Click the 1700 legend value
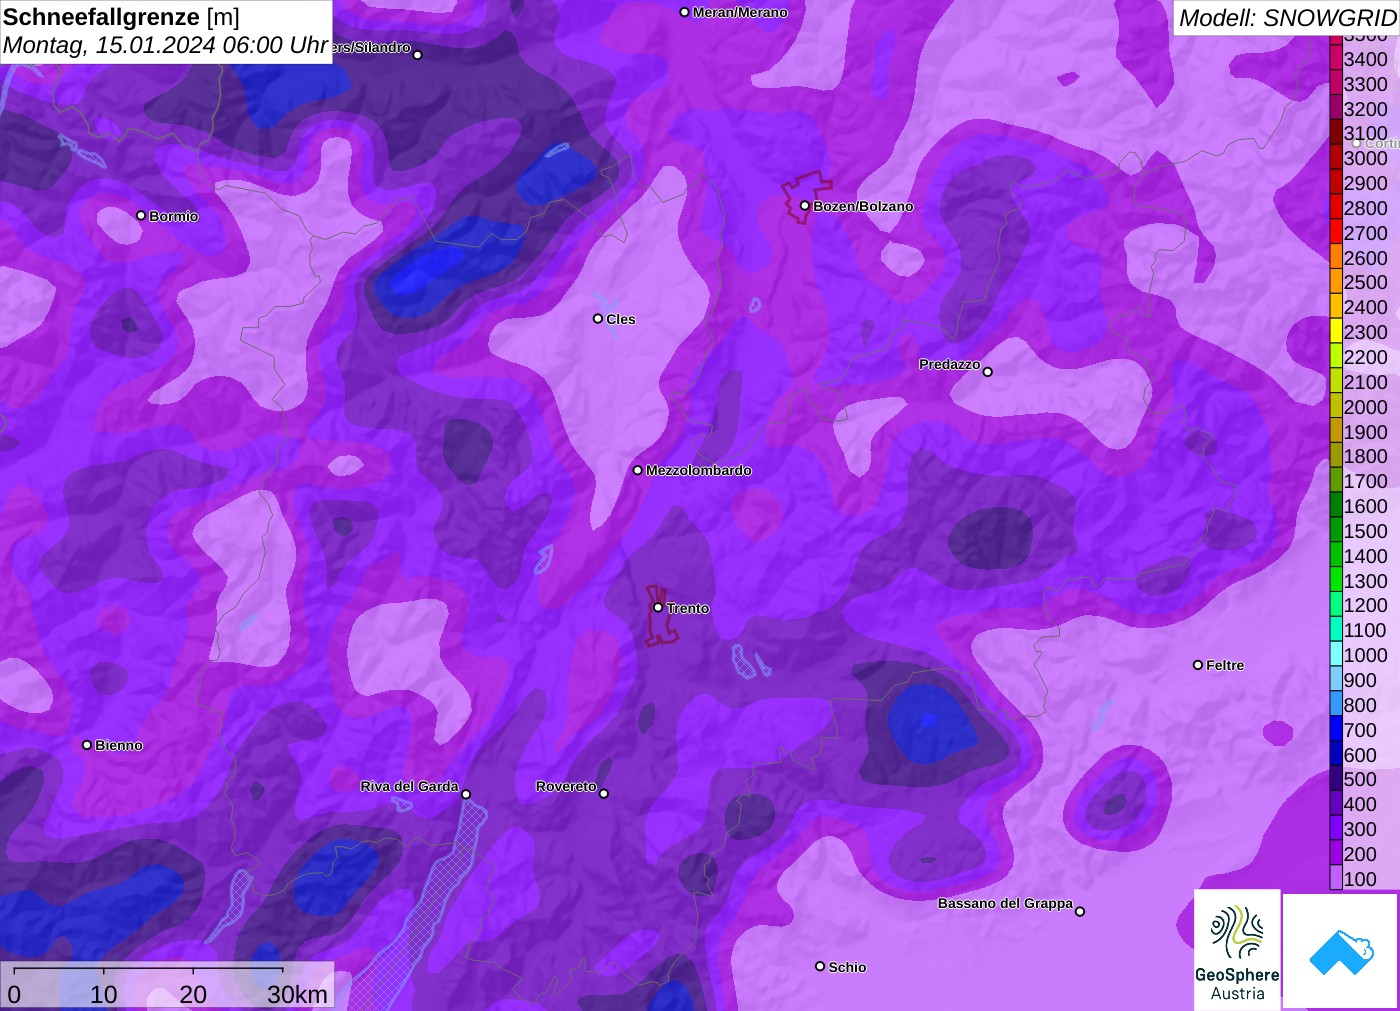 [x=1366, y=481]
